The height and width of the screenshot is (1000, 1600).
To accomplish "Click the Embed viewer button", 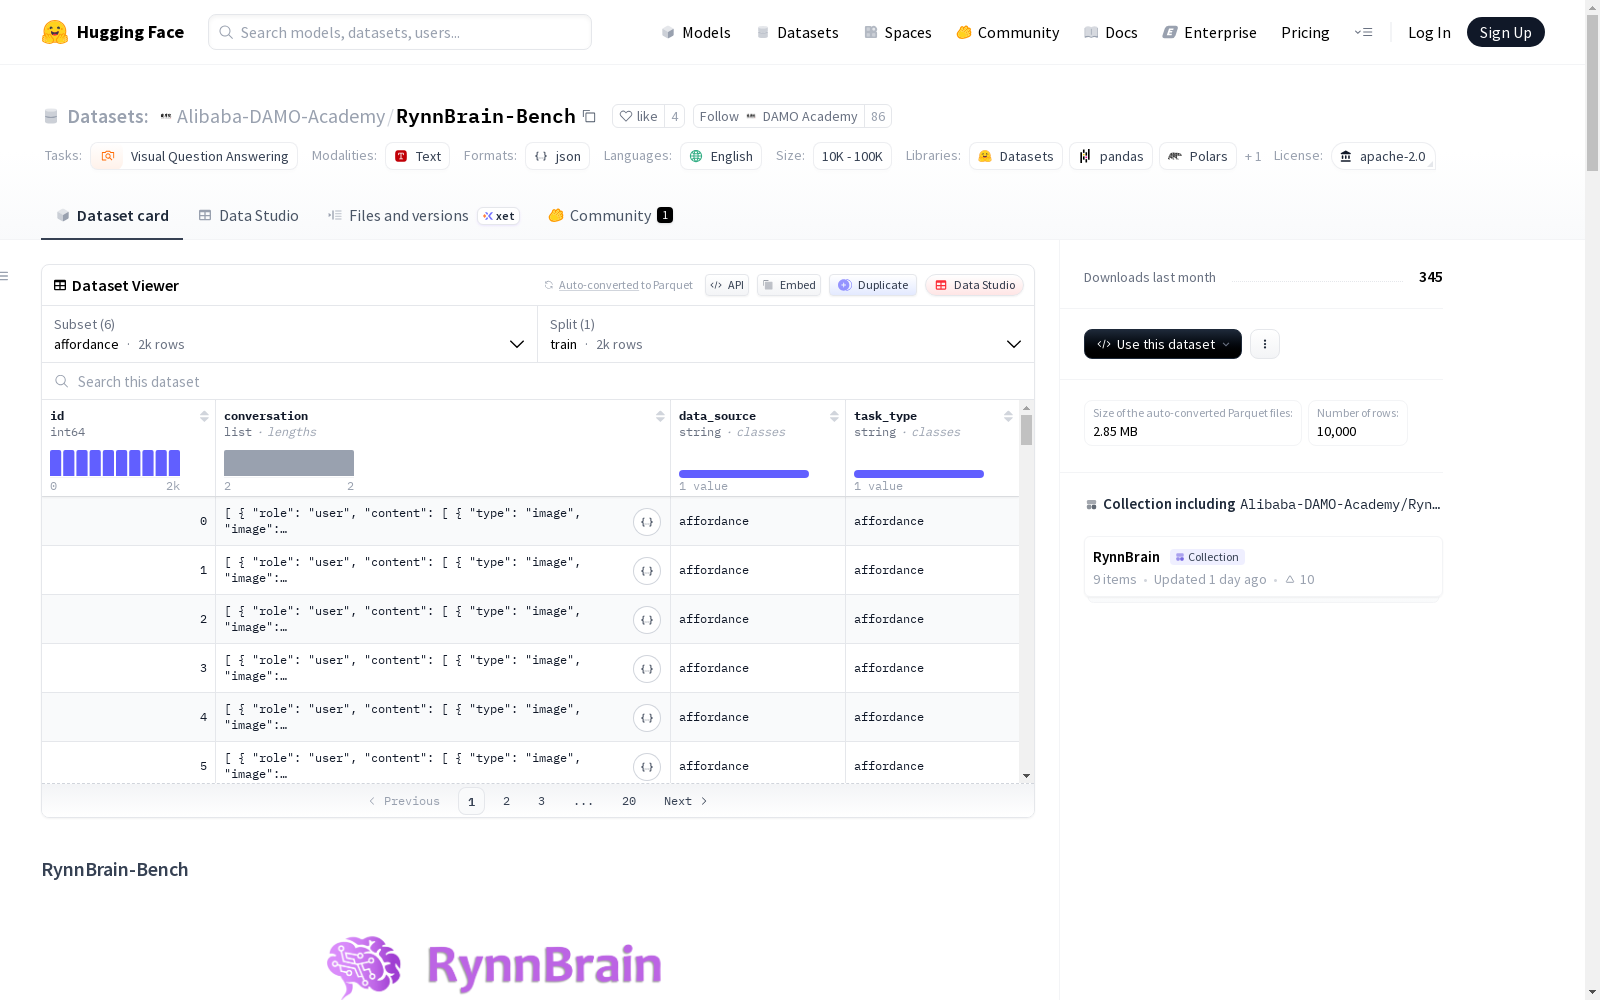I will click(789, 285).
